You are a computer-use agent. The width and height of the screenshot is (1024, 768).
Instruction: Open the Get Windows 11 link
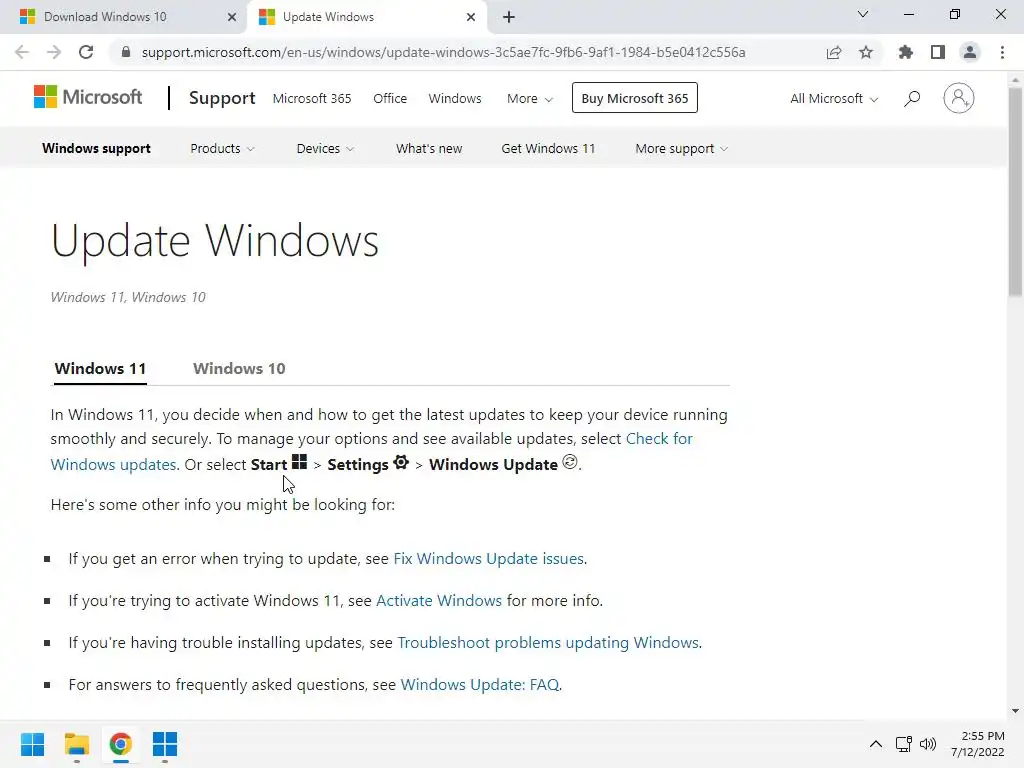click(x=548, y=148)
